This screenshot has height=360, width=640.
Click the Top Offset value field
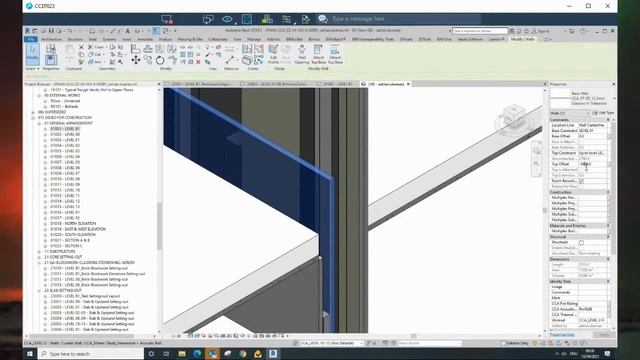pyautogui.click(x=592, y=164)
